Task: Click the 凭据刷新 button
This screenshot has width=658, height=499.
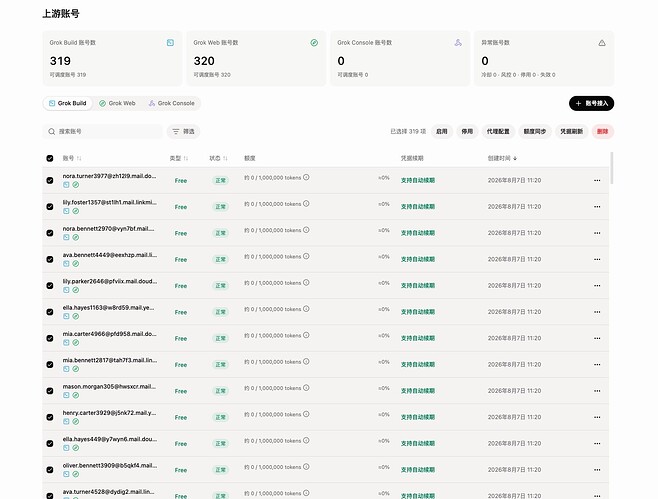Action: pyautogui.click(x=572, y=131)
